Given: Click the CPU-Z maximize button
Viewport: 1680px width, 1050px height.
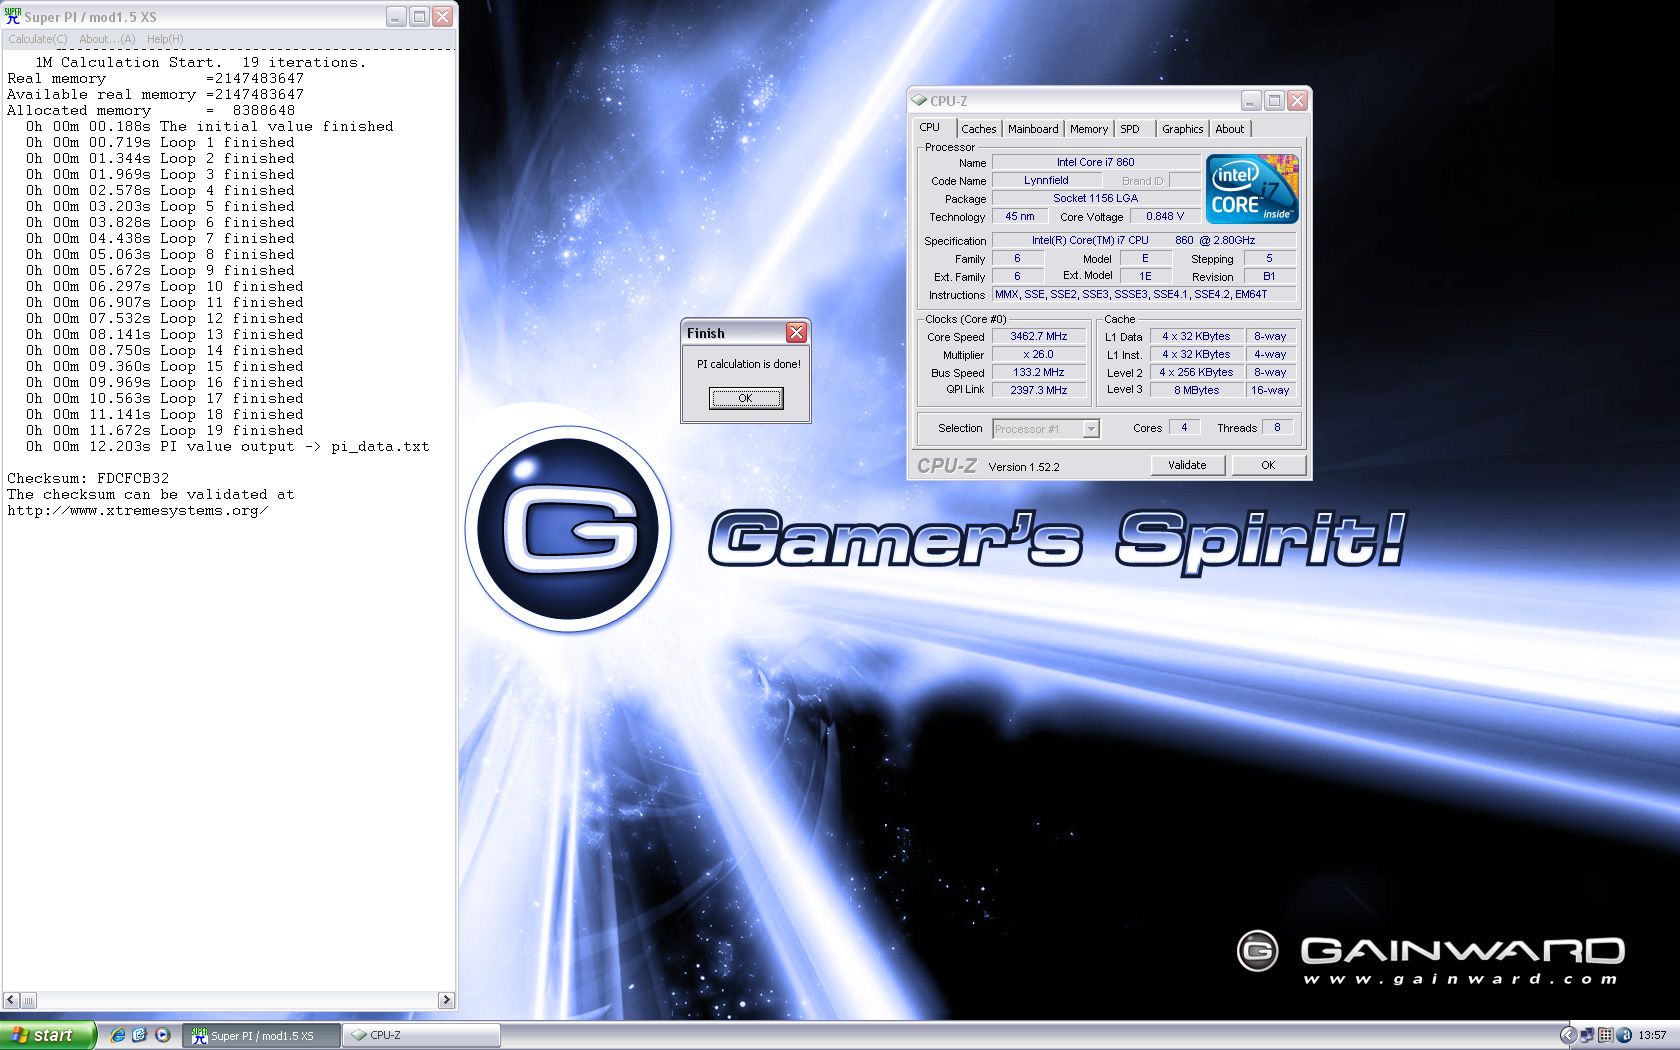Looking at the screenshot, I should point(1274,100).
